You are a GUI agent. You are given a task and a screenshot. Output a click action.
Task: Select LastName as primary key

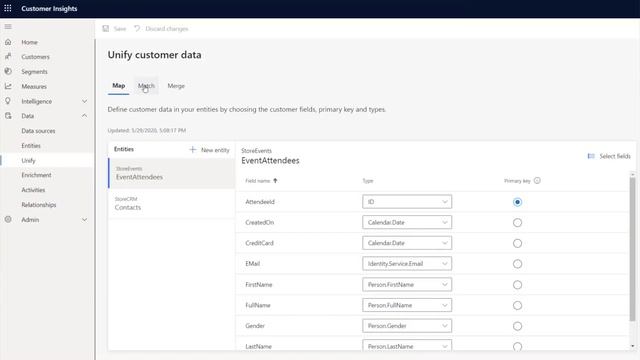(x=517, y=347)
